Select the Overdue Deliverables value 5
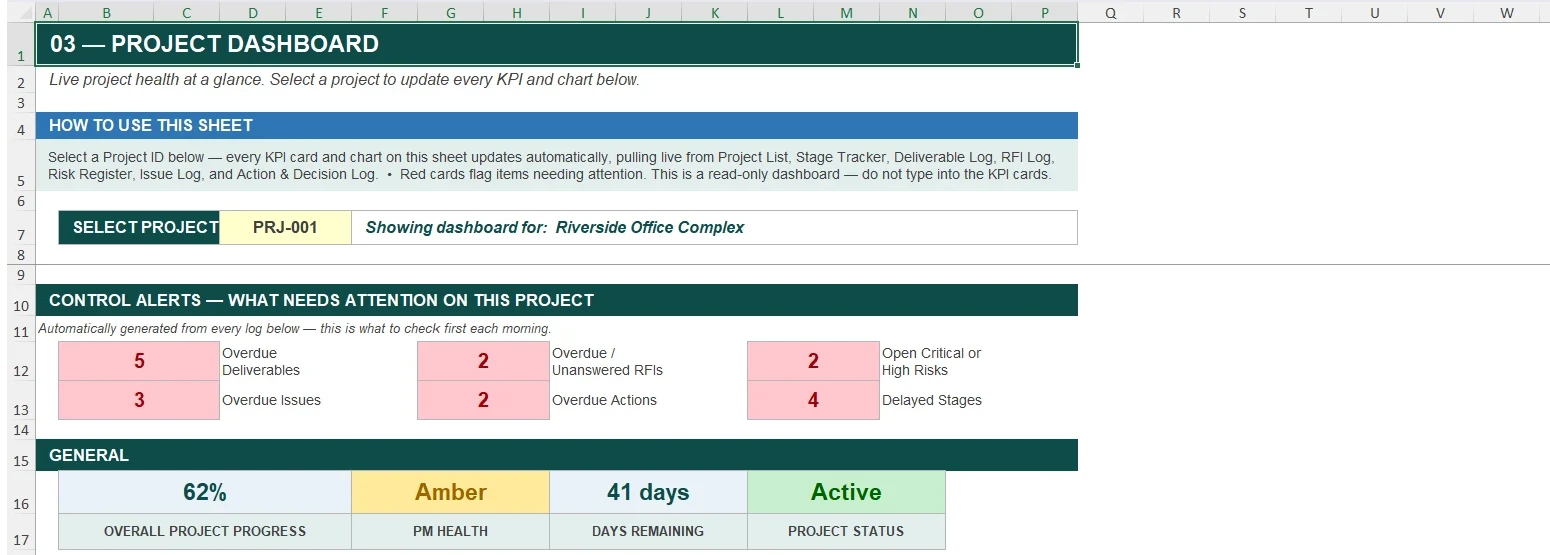 pos(139,361)
